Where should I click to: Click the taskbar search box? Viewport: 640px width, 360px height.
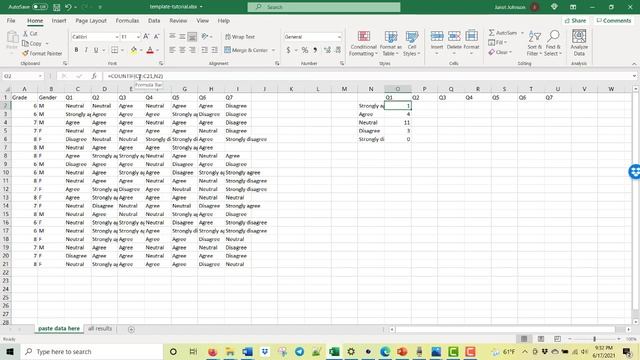[x=91, y=351]
